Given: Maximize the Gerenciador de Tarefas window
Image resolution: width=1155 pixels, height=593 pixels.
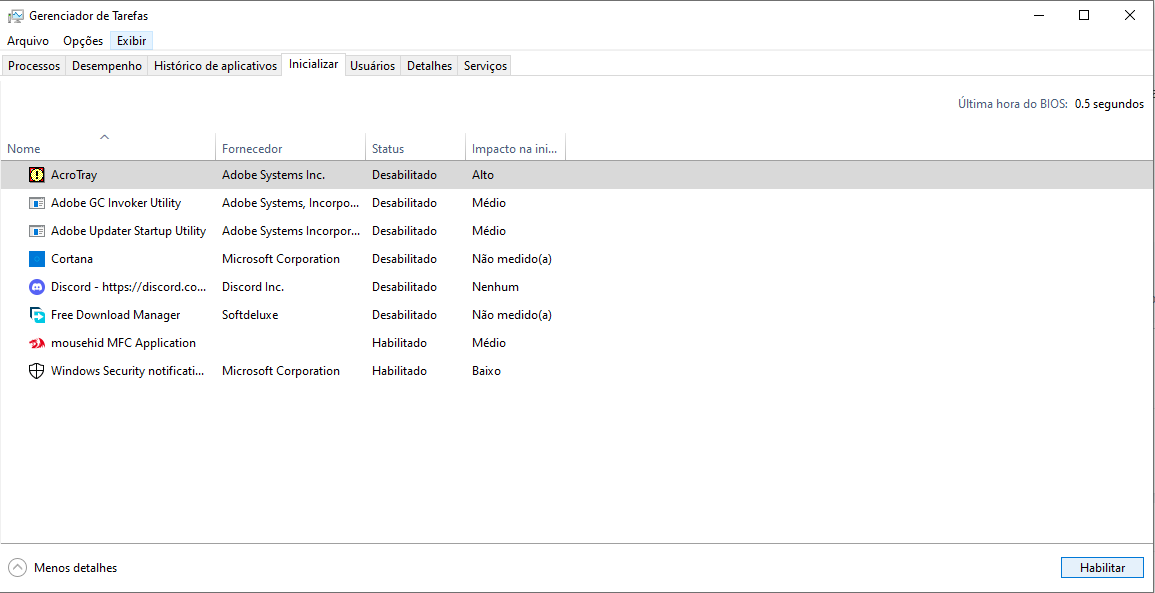Looking at the screenshot, I should click(x=1084, y=15).
